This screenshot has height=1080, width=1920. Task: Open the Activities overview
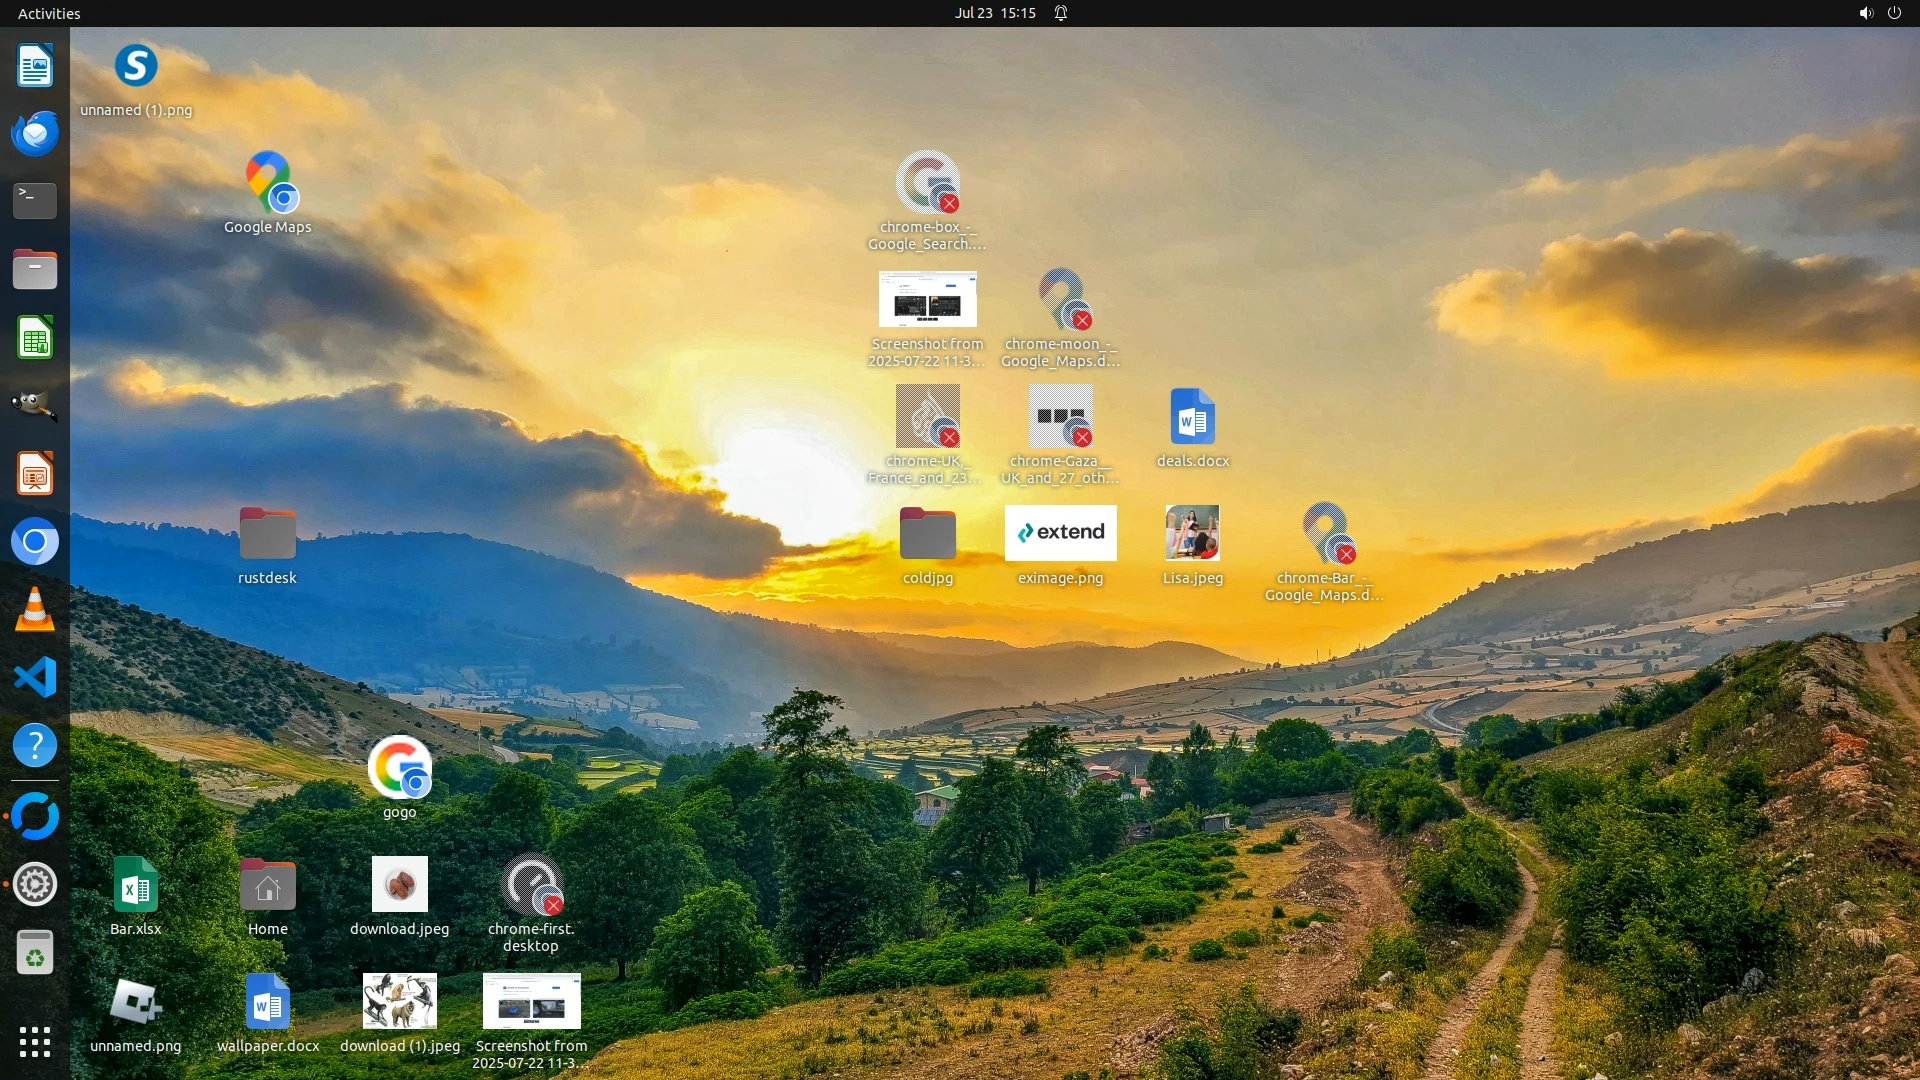(49, 13)
